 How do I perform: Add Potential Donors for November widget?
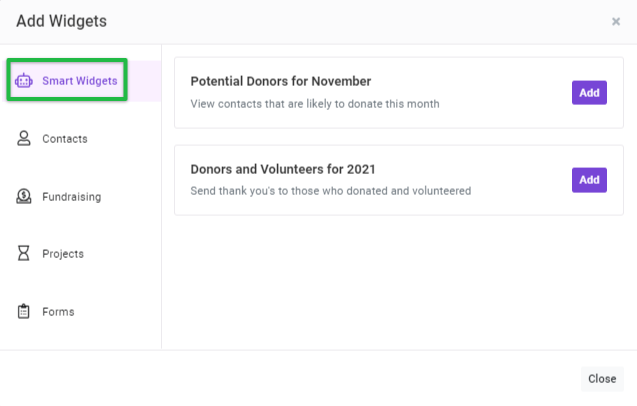589,93
